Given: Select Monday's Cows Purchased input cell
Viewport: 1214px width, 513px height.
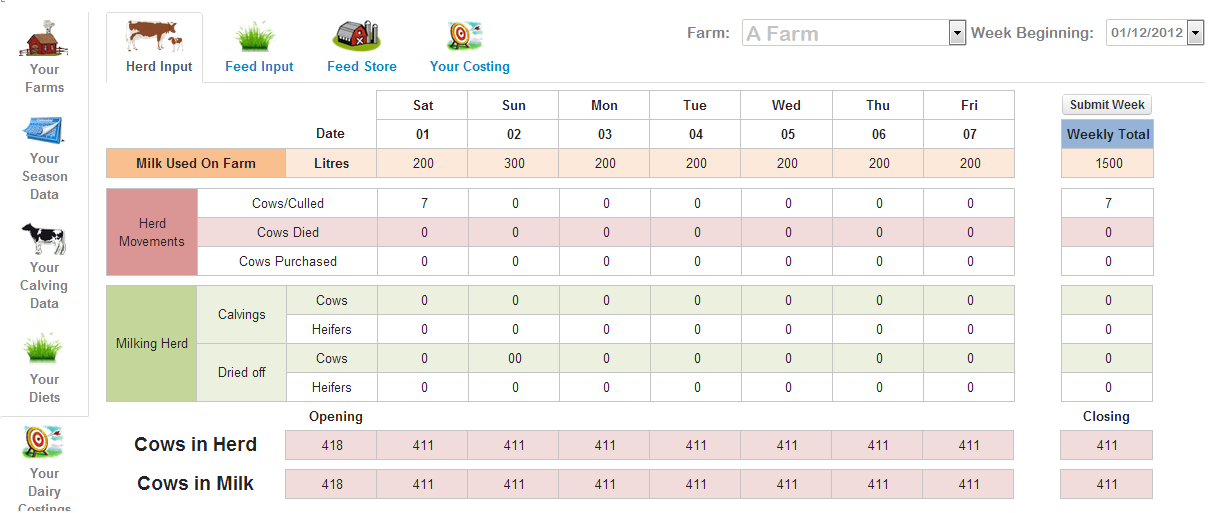Looking at the screenshot, I should click(605, 261).
